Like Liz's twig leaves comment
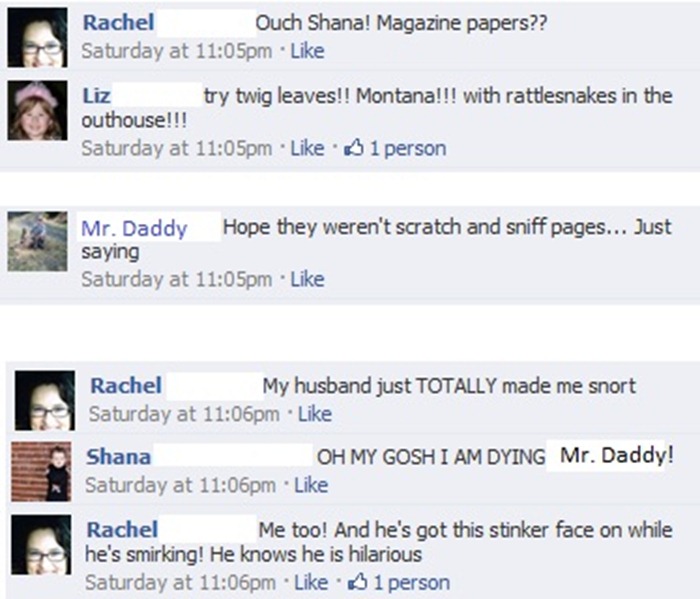Viewport: 700px width, 599px height. (308, 148)
